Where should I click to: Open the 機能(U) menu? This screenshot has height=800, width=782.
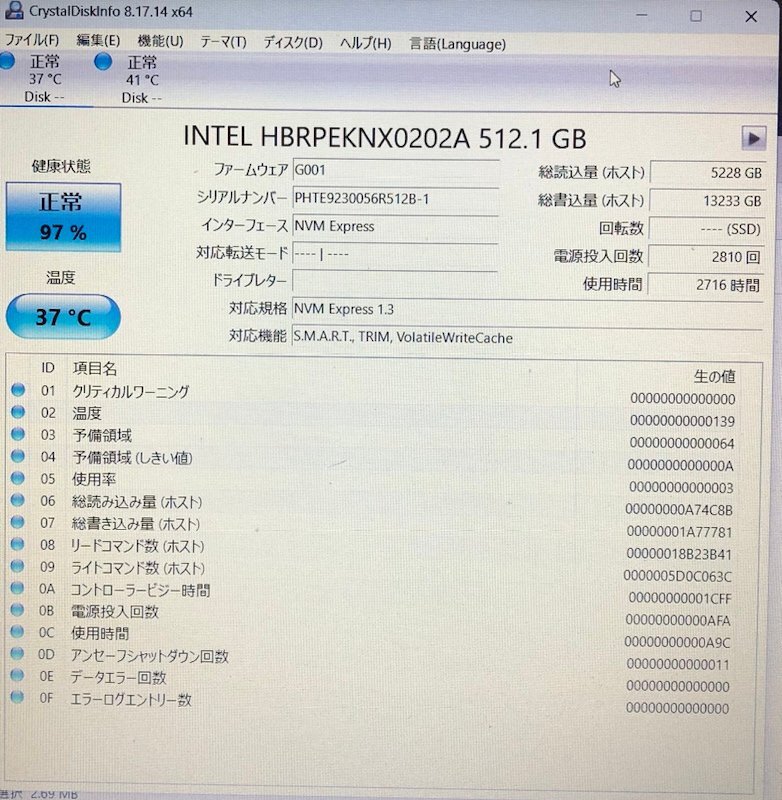161,41
